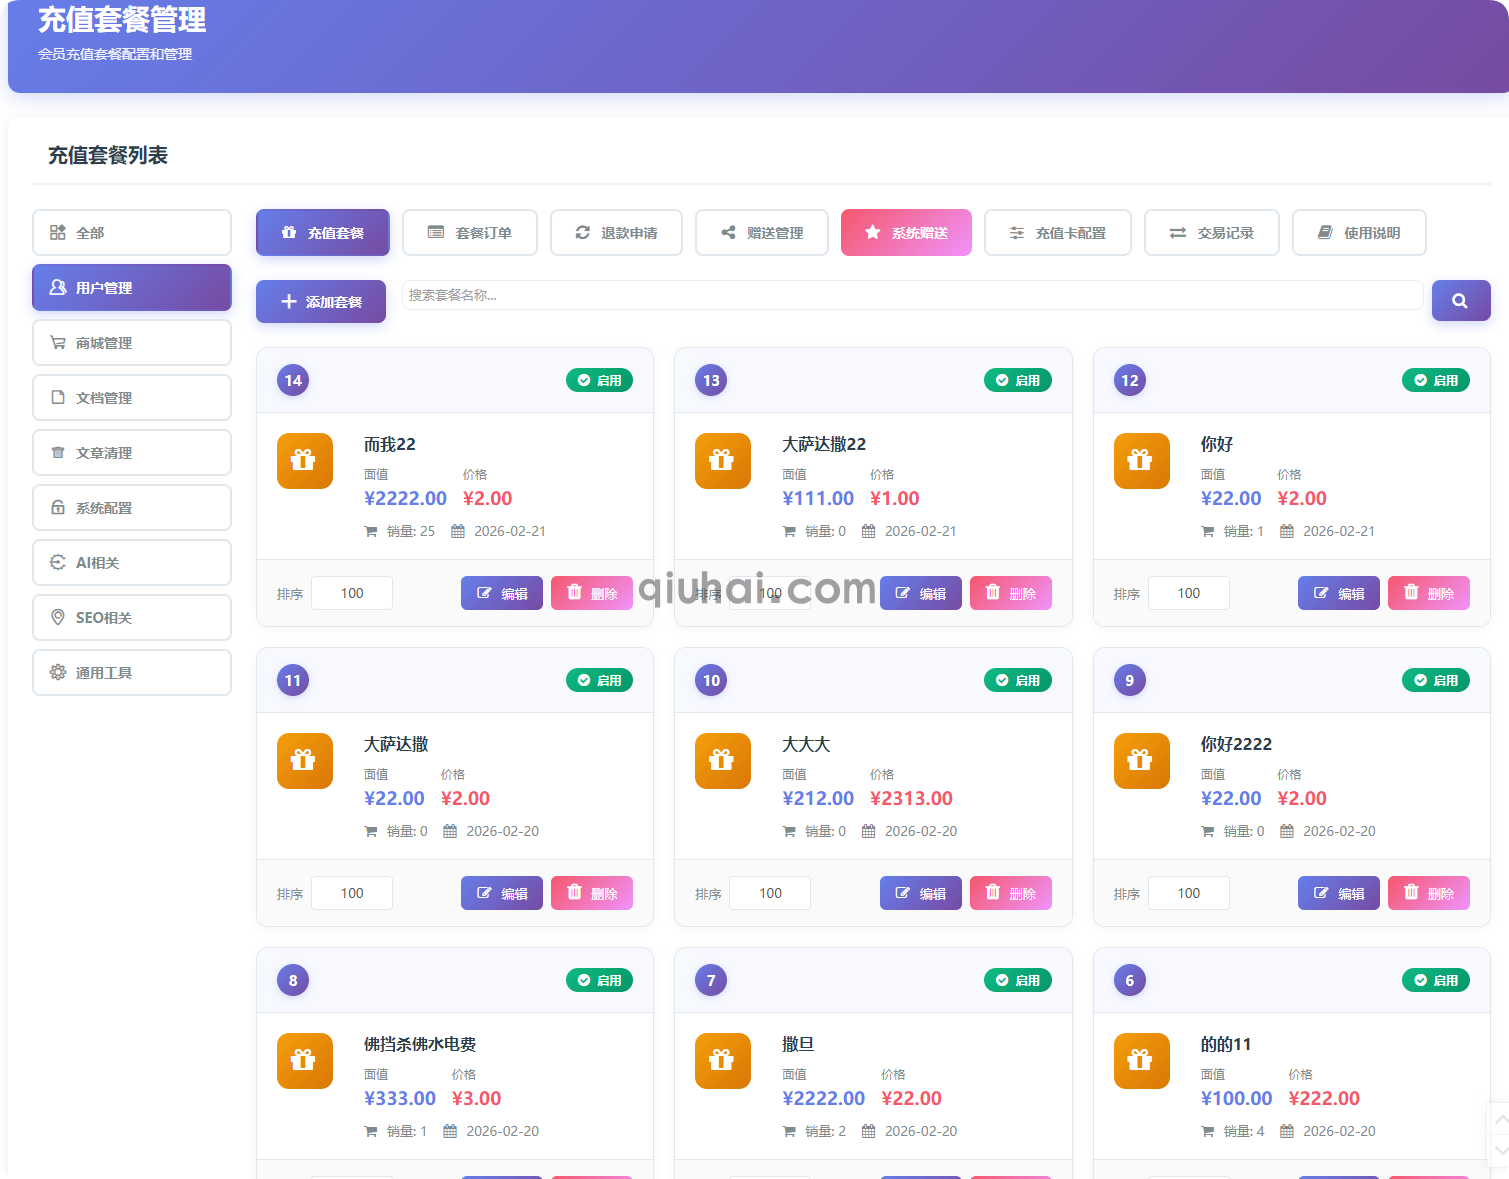The image size is (1509, 1179).
Task: Click the number 11 badge
Action: point(293,680)
